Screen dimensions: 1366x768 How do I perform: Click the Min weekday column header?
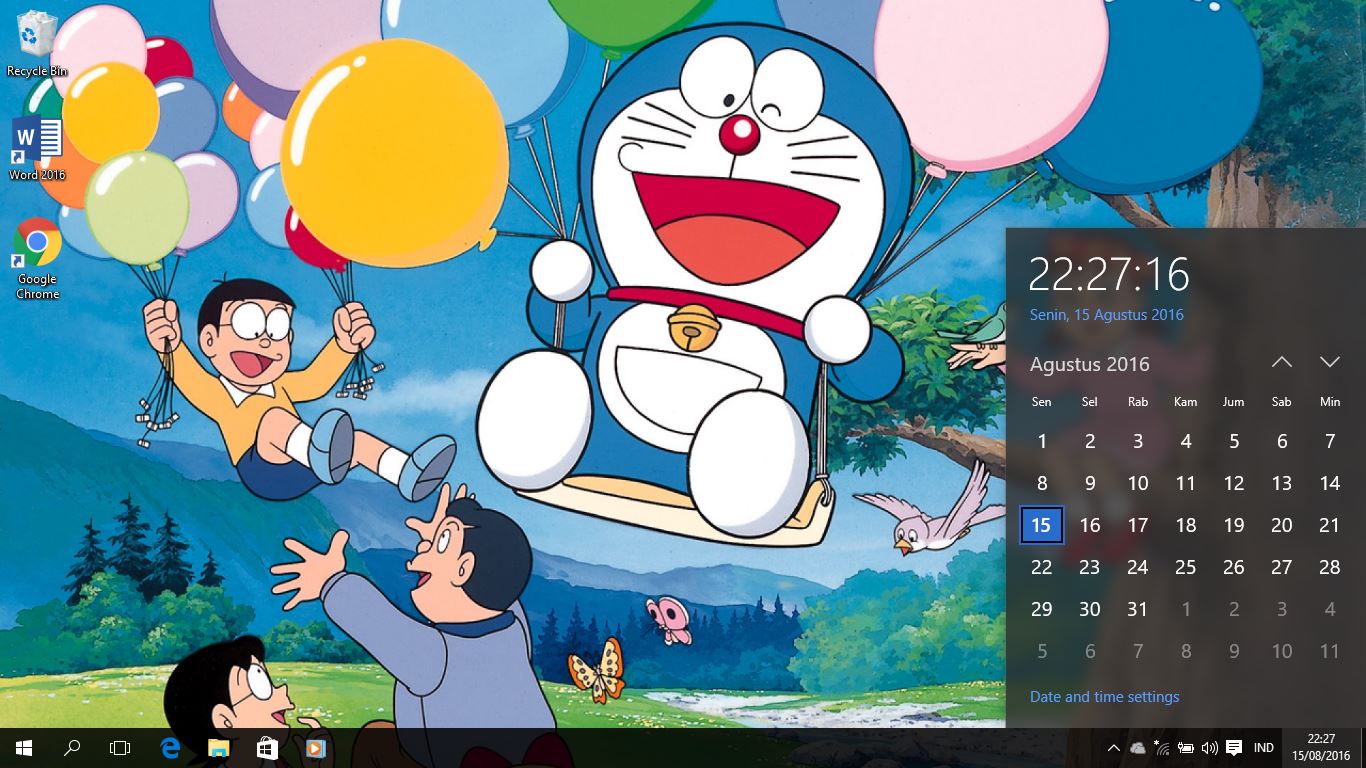pyautogui.click(x=1330, y=402)
